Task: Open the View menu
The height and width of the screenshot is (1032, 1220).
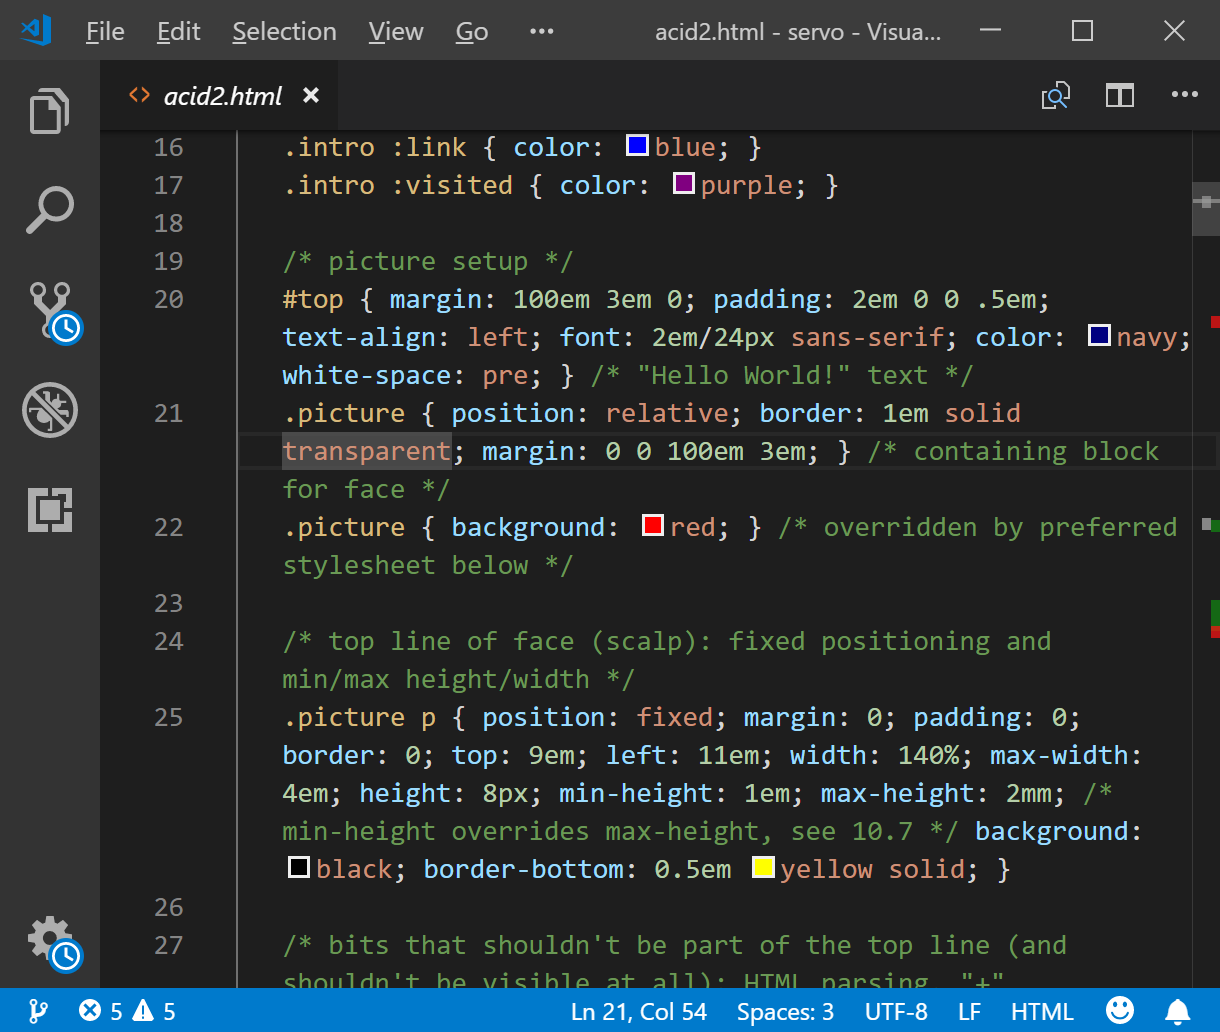Action: pos(395,31)
